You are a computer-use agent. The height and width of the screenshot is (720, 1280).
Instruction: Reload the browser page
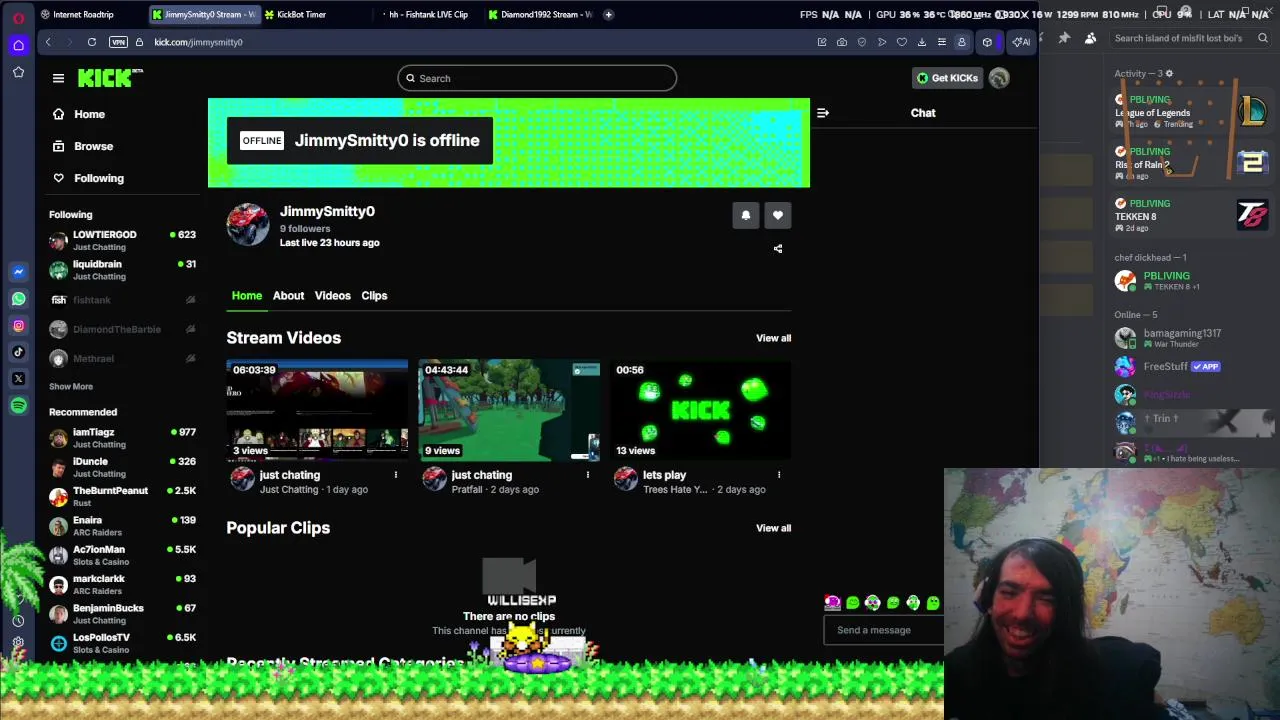(x=92, y=42)
